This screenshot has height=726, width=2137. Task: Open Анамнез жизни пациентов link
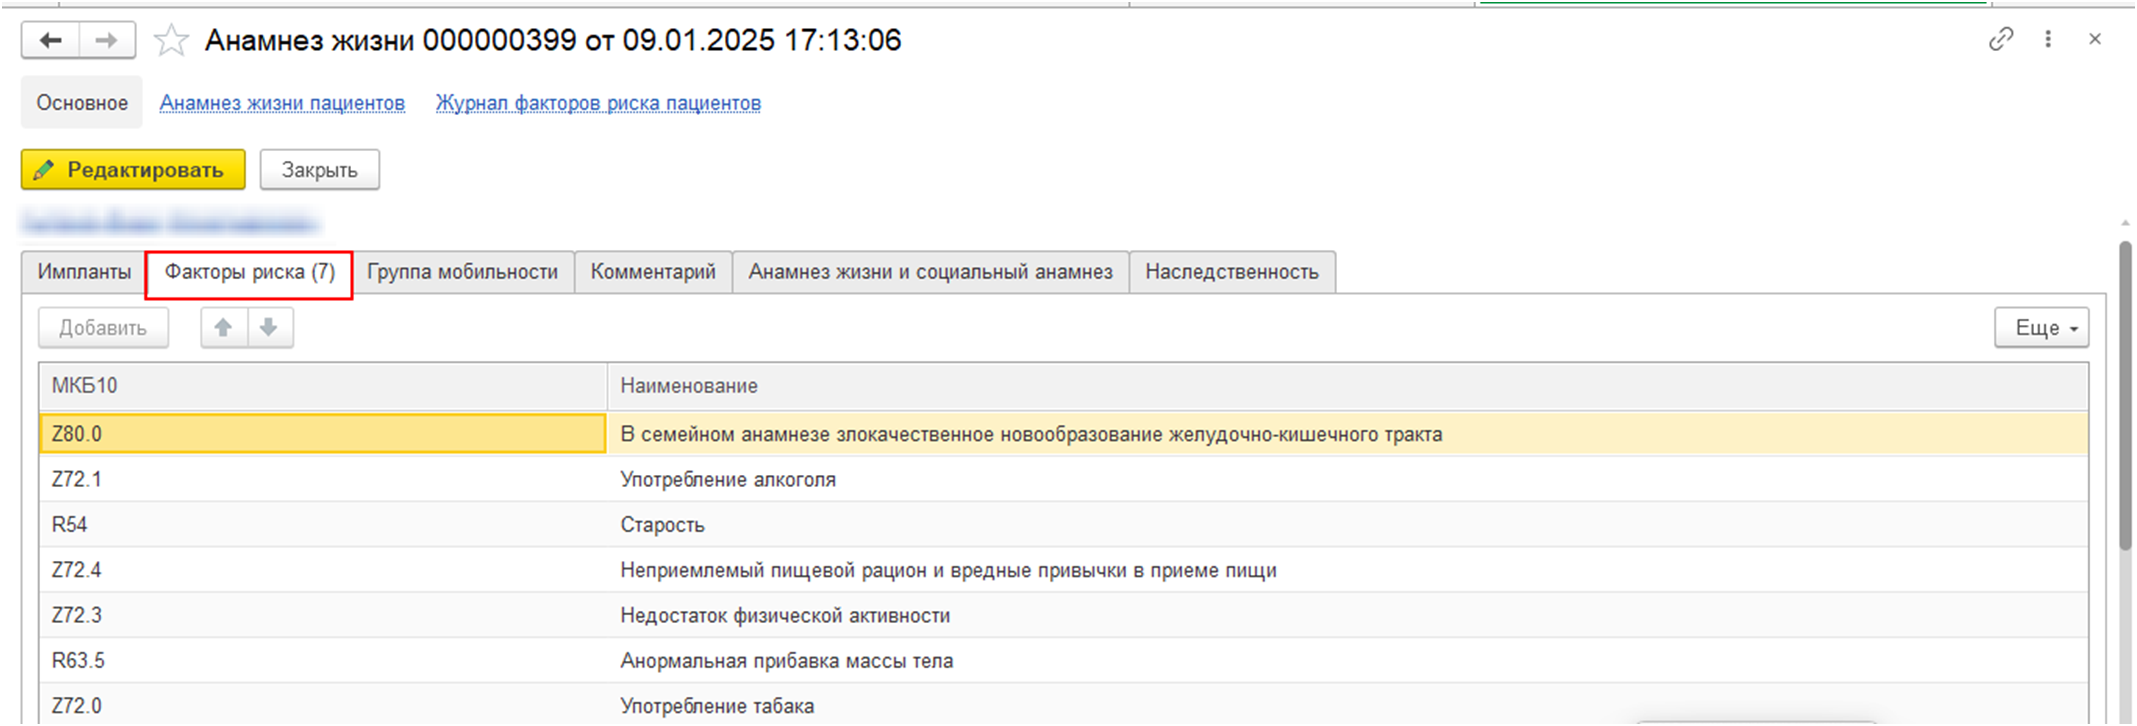tap(282, 103)
